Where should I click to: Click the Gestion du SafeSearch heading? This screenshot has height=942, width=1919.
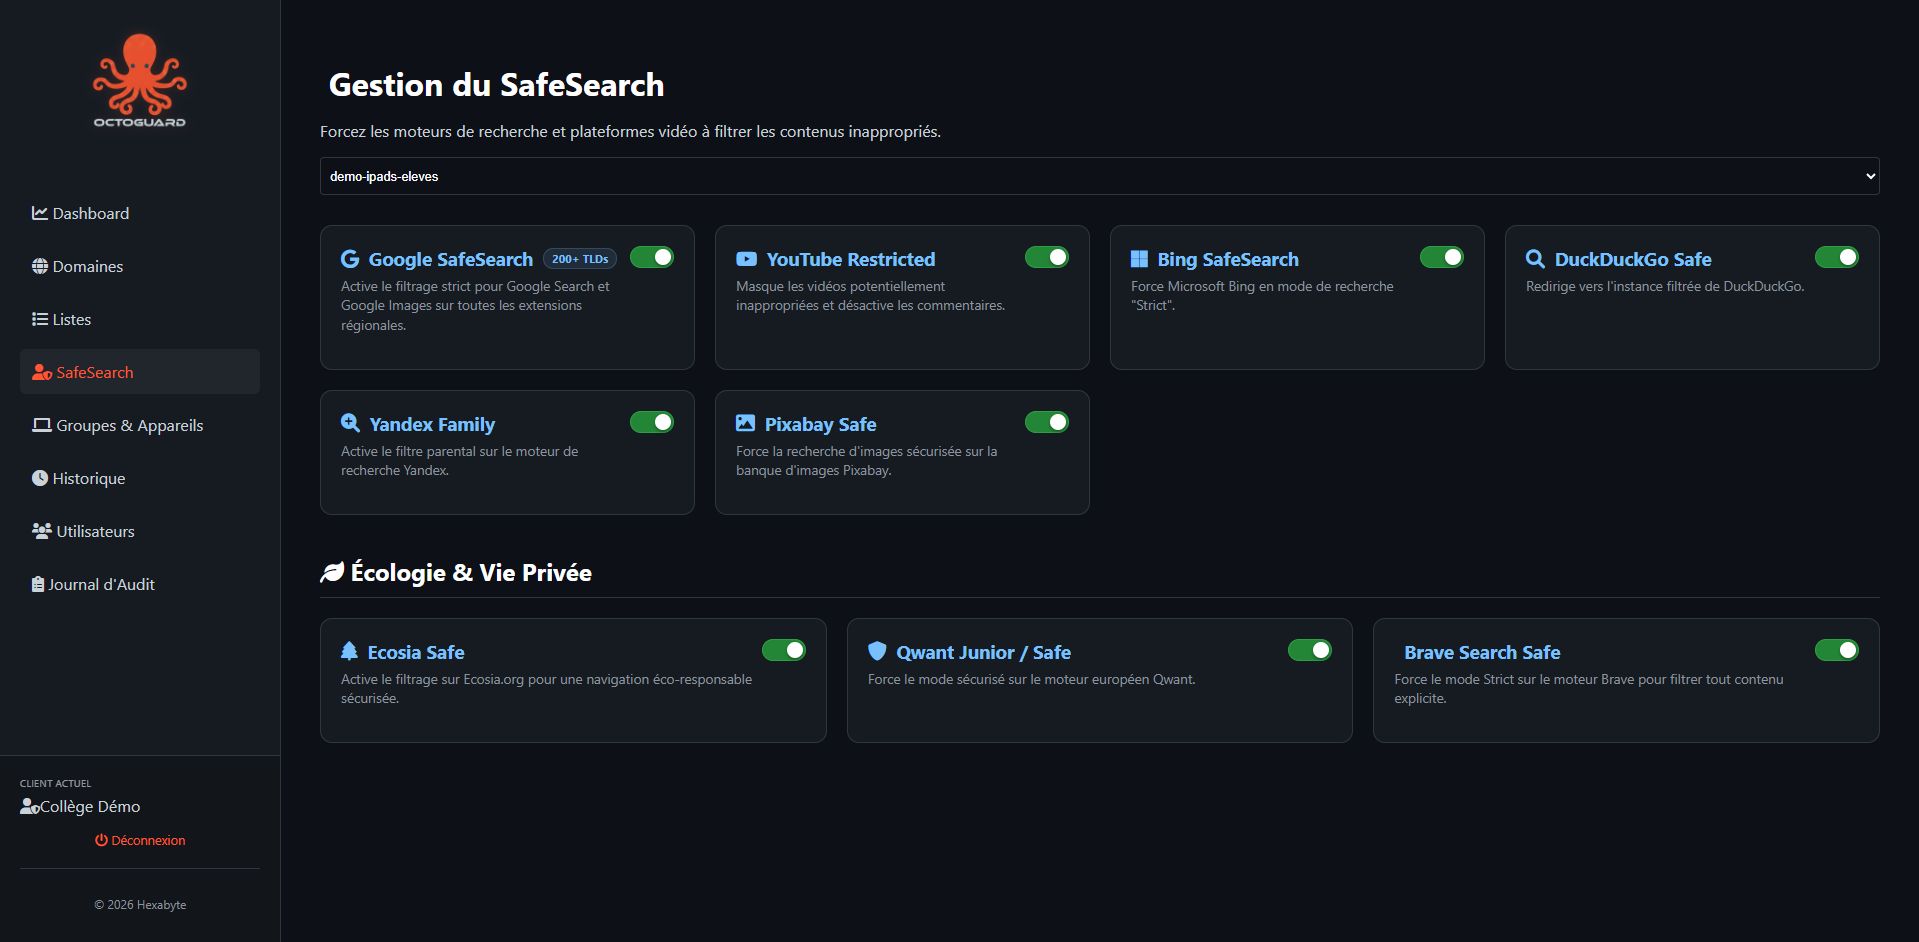[x=496, y=85]
